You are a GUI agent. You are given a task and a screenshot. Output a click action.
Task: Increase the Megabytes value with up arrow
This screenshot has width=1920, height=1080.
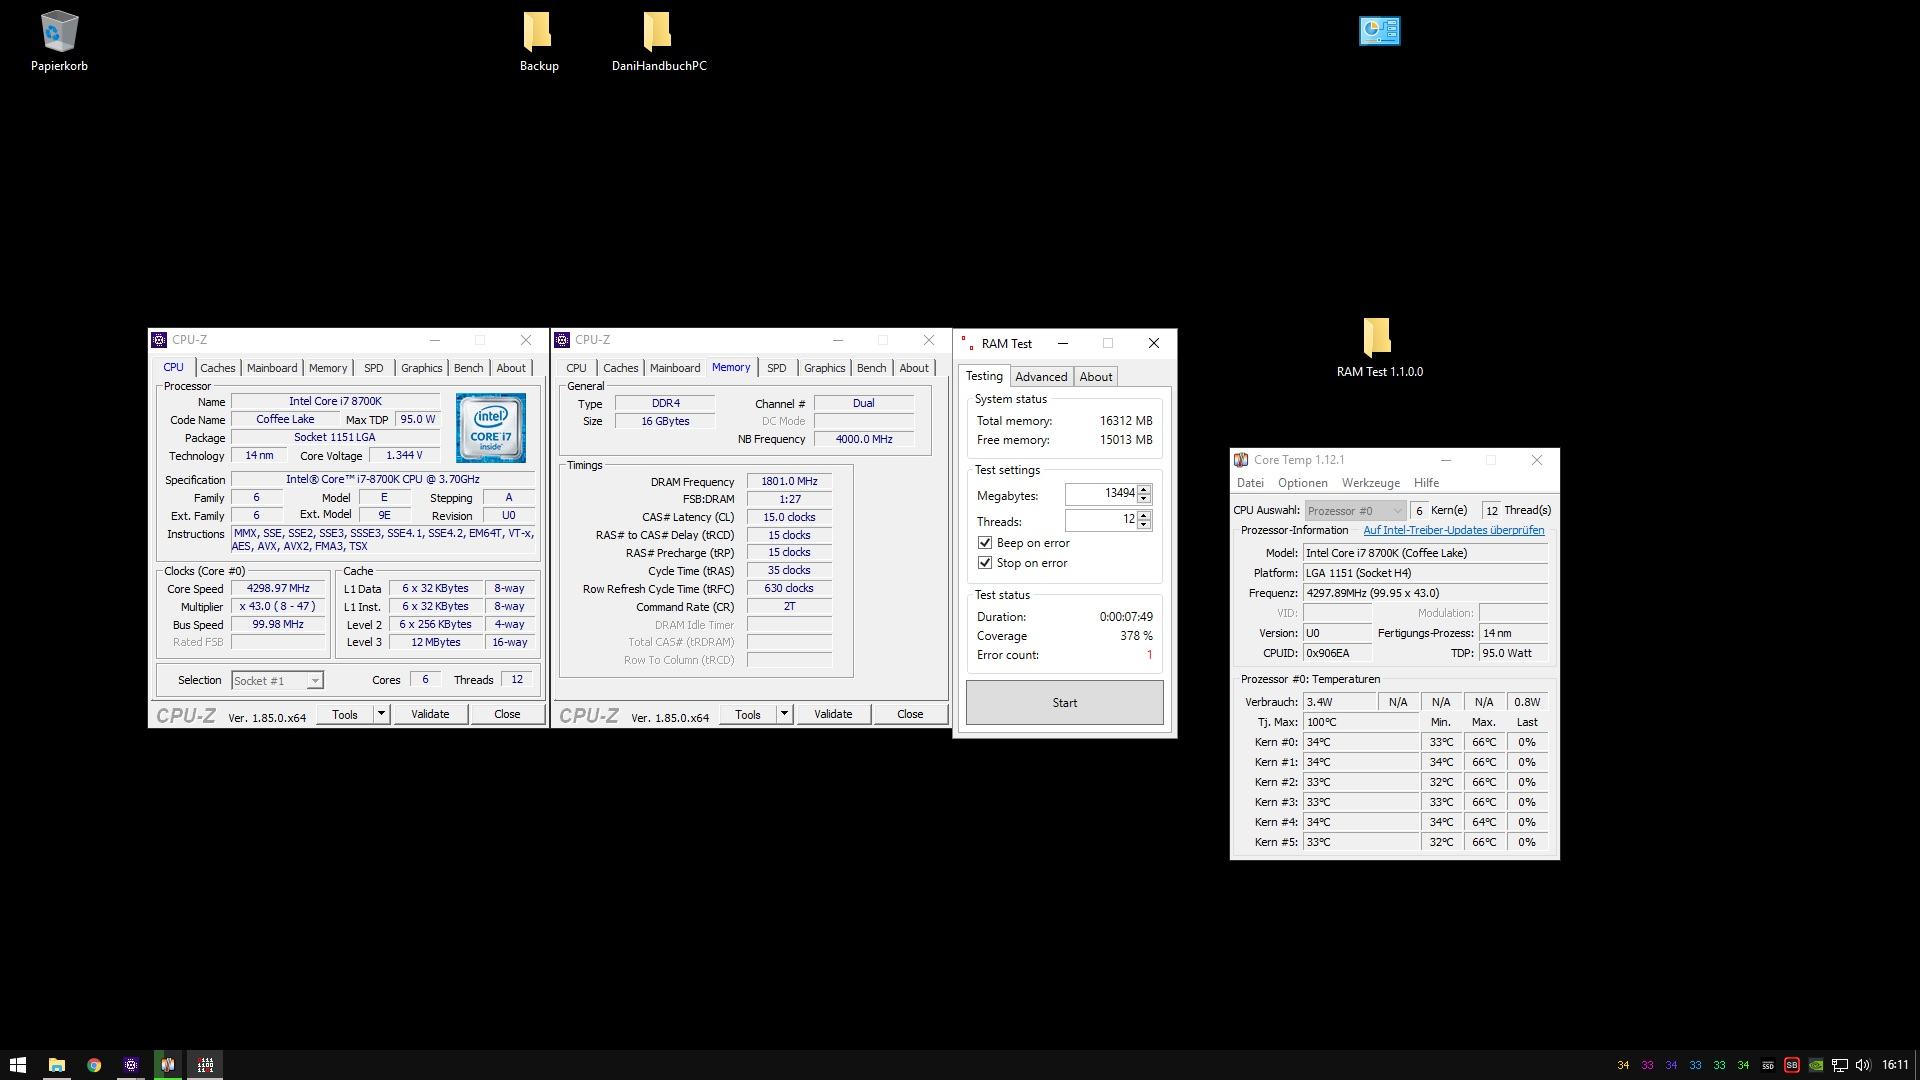[x=1144, y=489]
